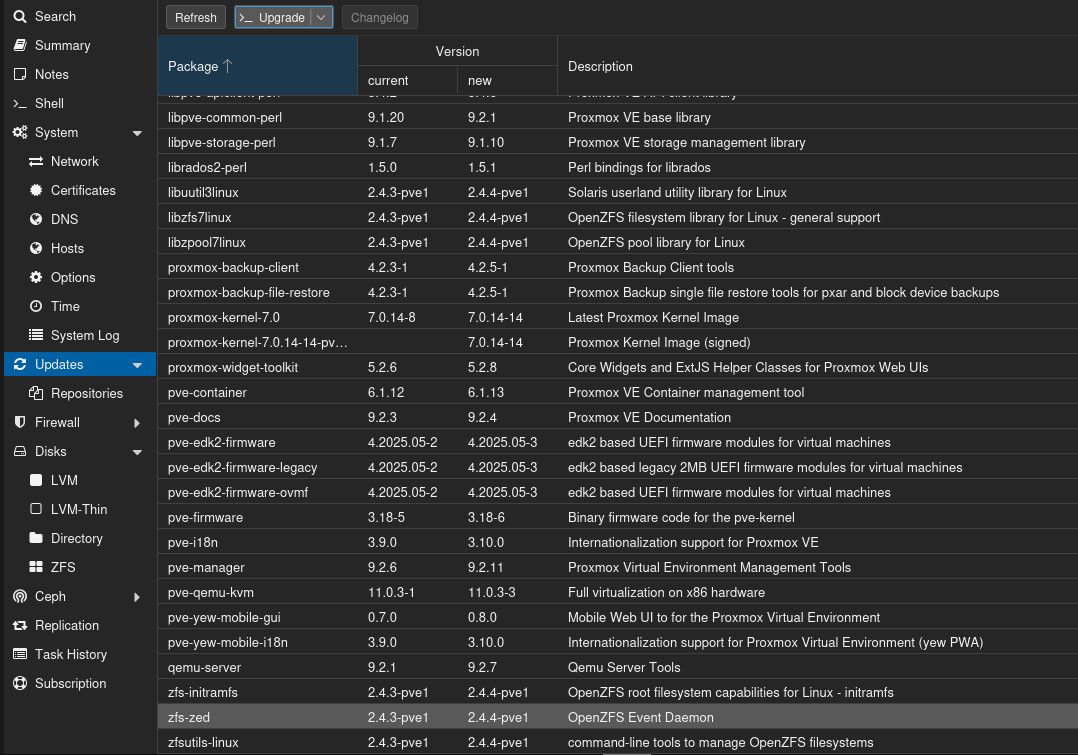Viewport: 1078px width, 755px height.
Task: Click the Ceph logo icon
Action: [20, 596]
